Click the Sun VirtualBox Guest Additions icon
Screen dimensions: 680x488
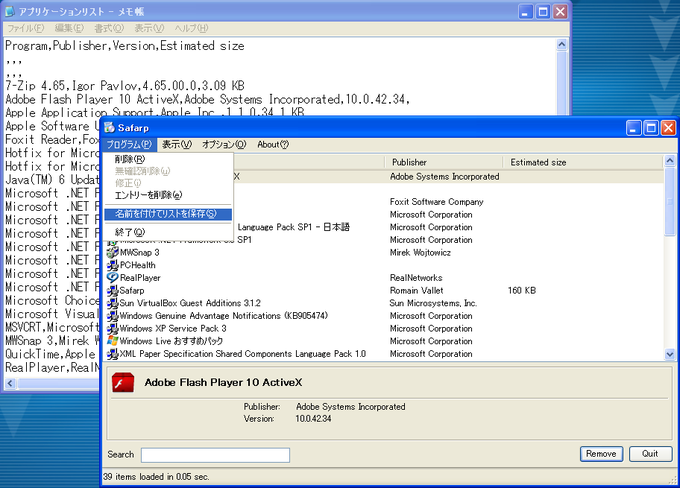click(113, 303)
